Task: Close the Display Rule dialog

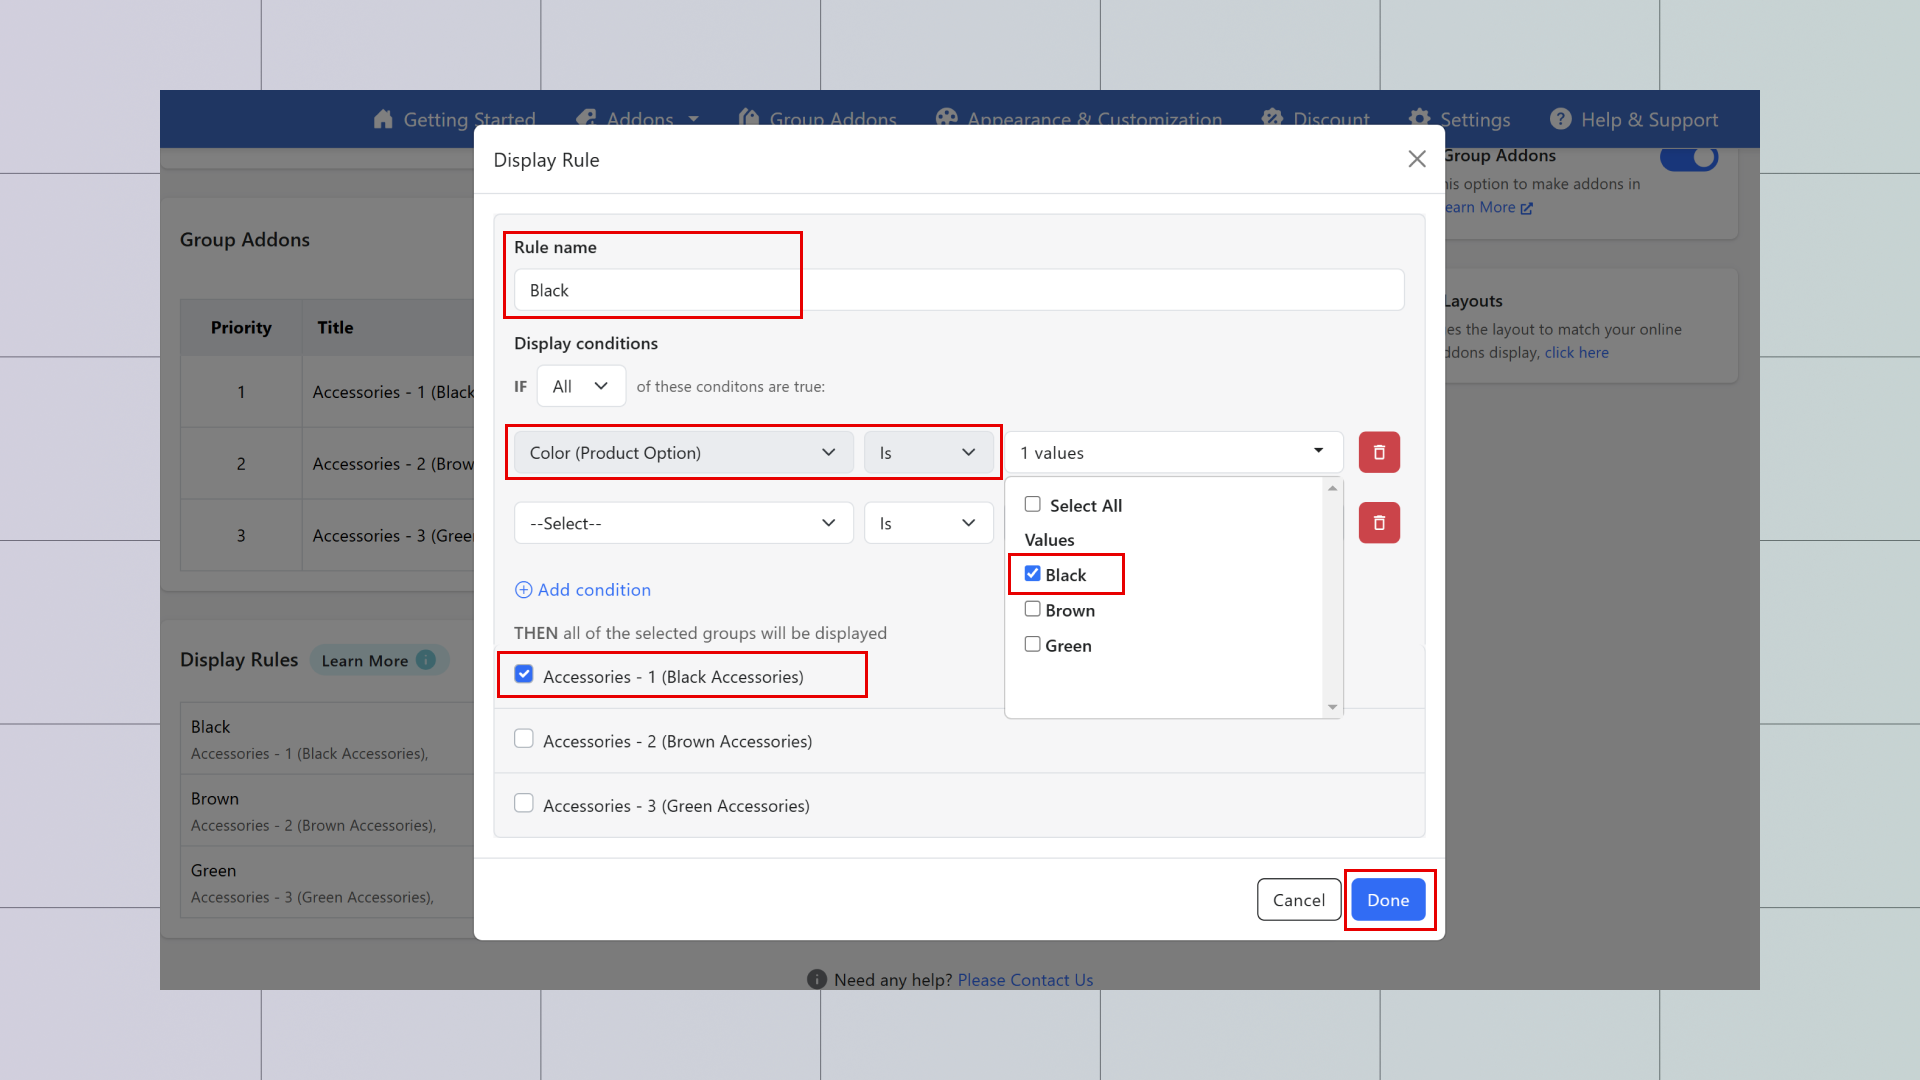Action: tap(1416, 159)
